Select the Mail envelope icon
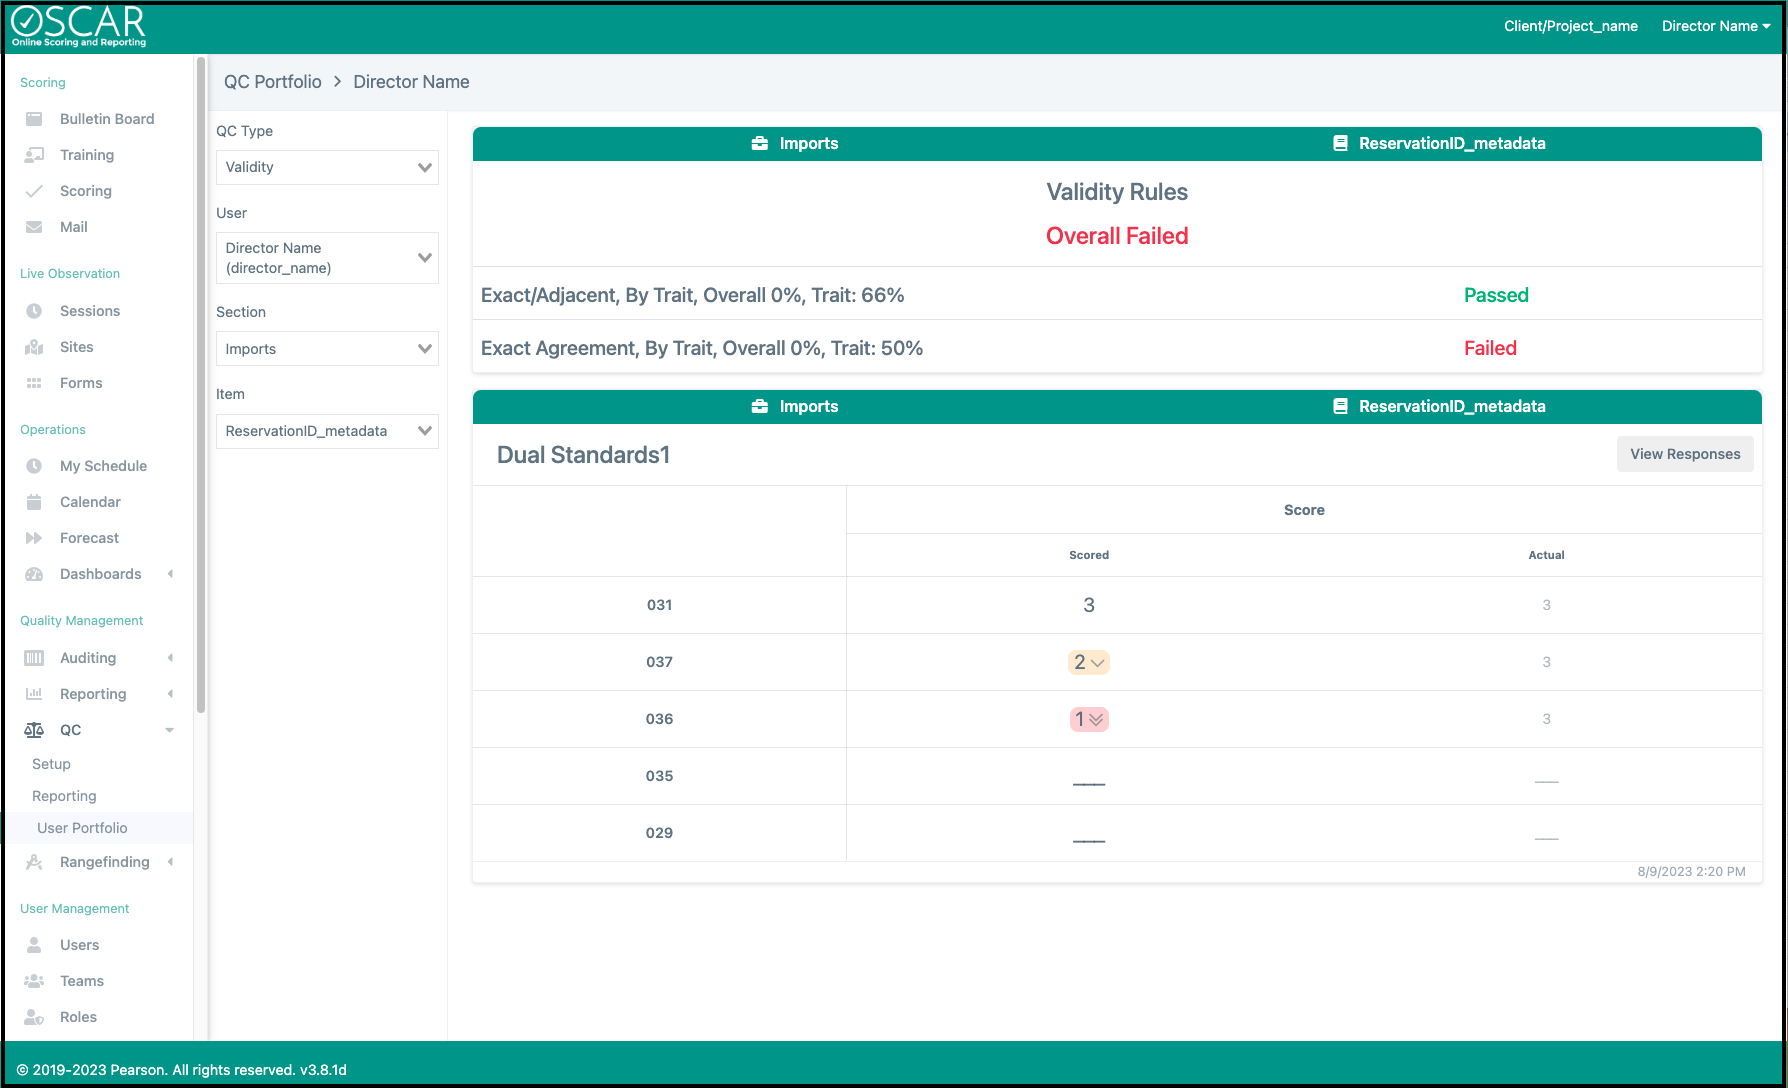 click(34, 227)
